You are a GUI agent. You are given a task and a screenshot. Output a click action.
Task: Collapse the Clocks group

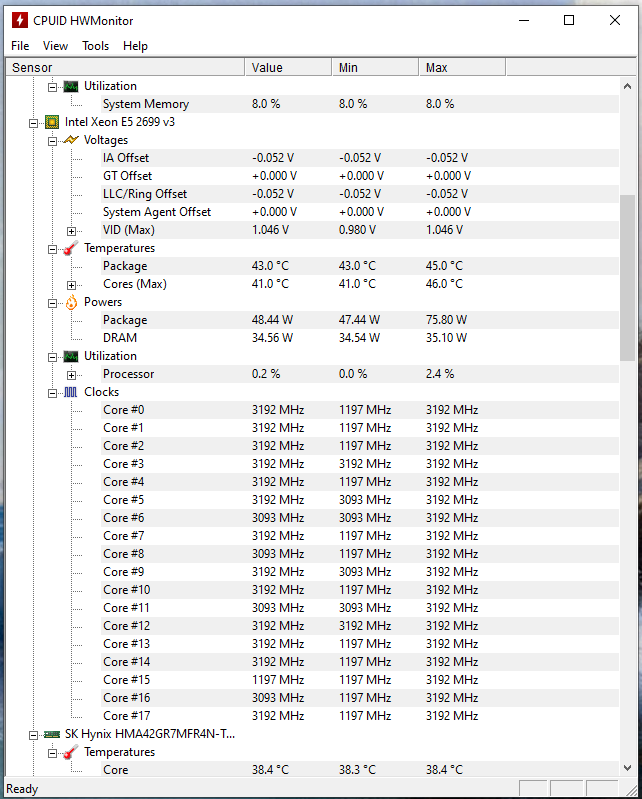point(52,393)
